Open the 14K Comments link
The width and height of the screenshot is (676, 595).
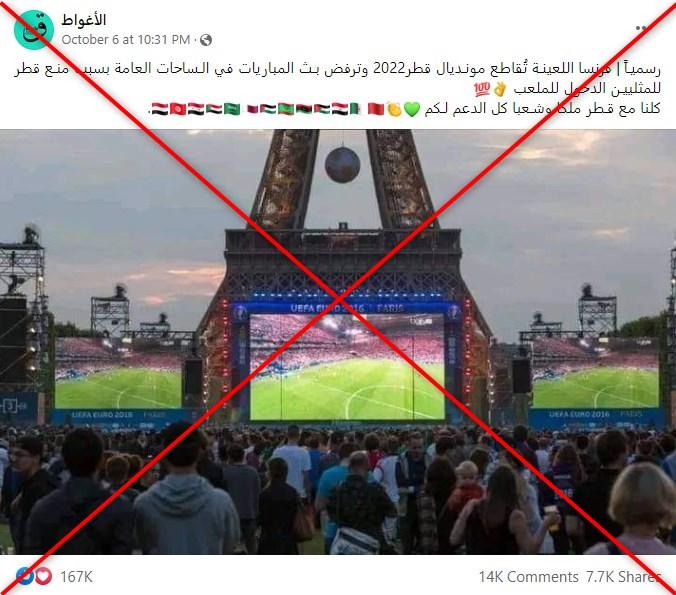(x=529, y=576)
